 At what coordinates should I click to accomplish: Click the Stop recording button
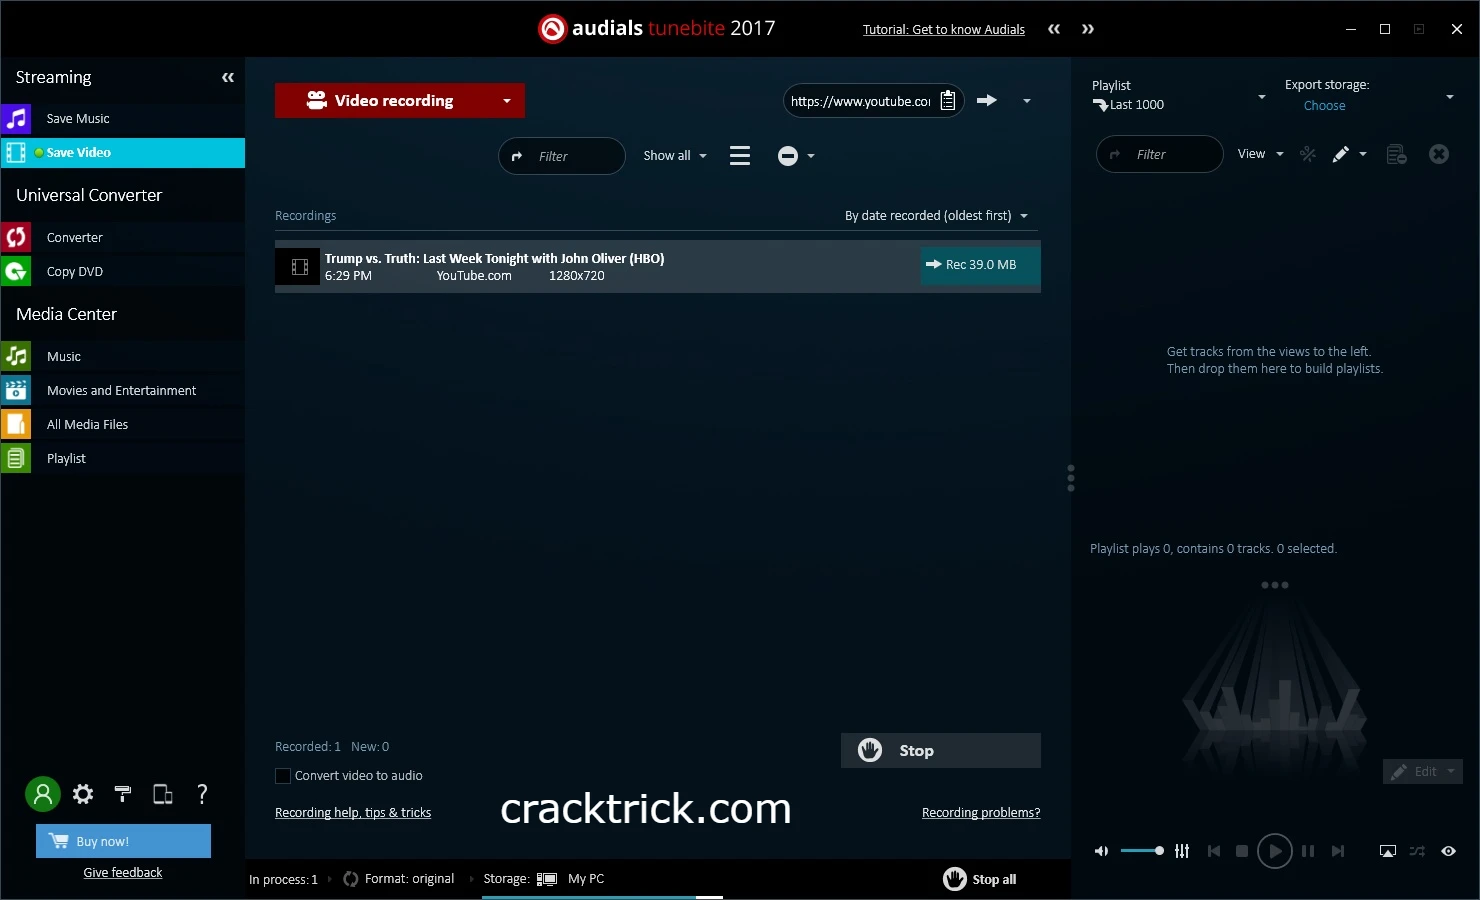pos(940,750)
